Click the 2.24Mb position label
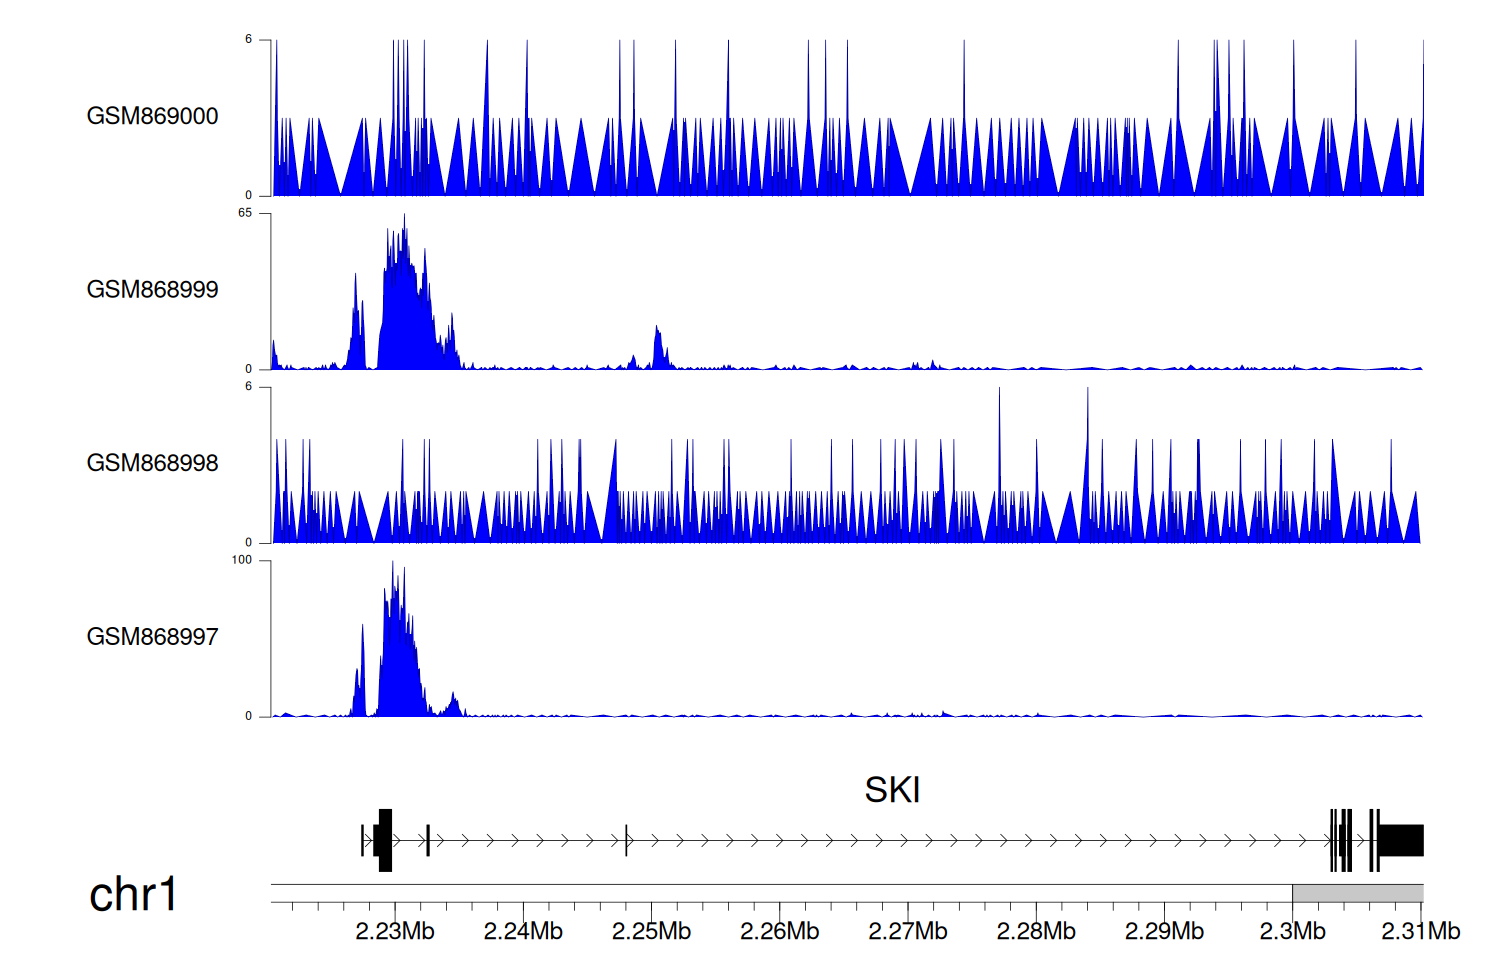Screen dimensions: 1500x980 (523, 931)
